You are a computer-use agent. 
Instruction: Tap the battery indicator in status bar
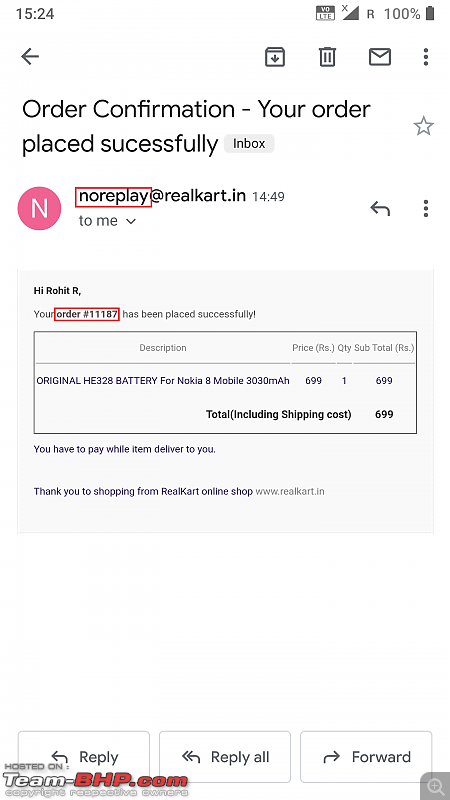click(x=430, y=13)
